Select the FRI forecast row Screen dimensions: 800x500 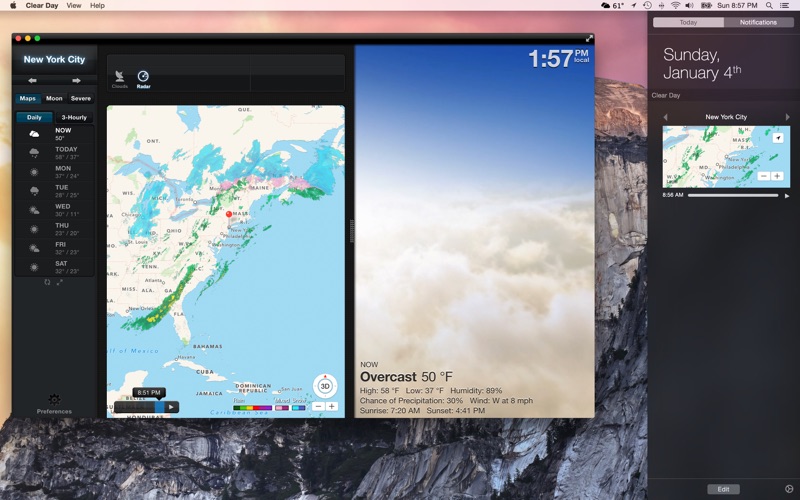54,248
